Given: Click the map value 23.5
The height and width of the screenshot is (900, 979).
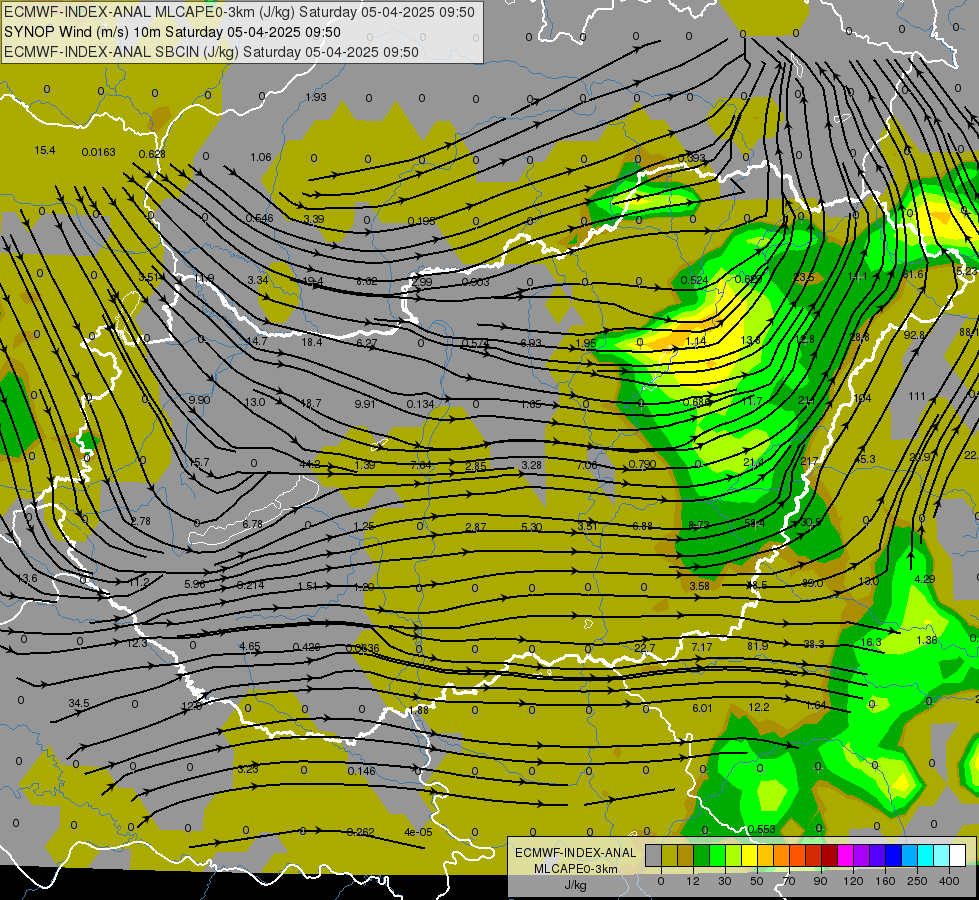Looking at the screenshot, I should click(804, 277).
